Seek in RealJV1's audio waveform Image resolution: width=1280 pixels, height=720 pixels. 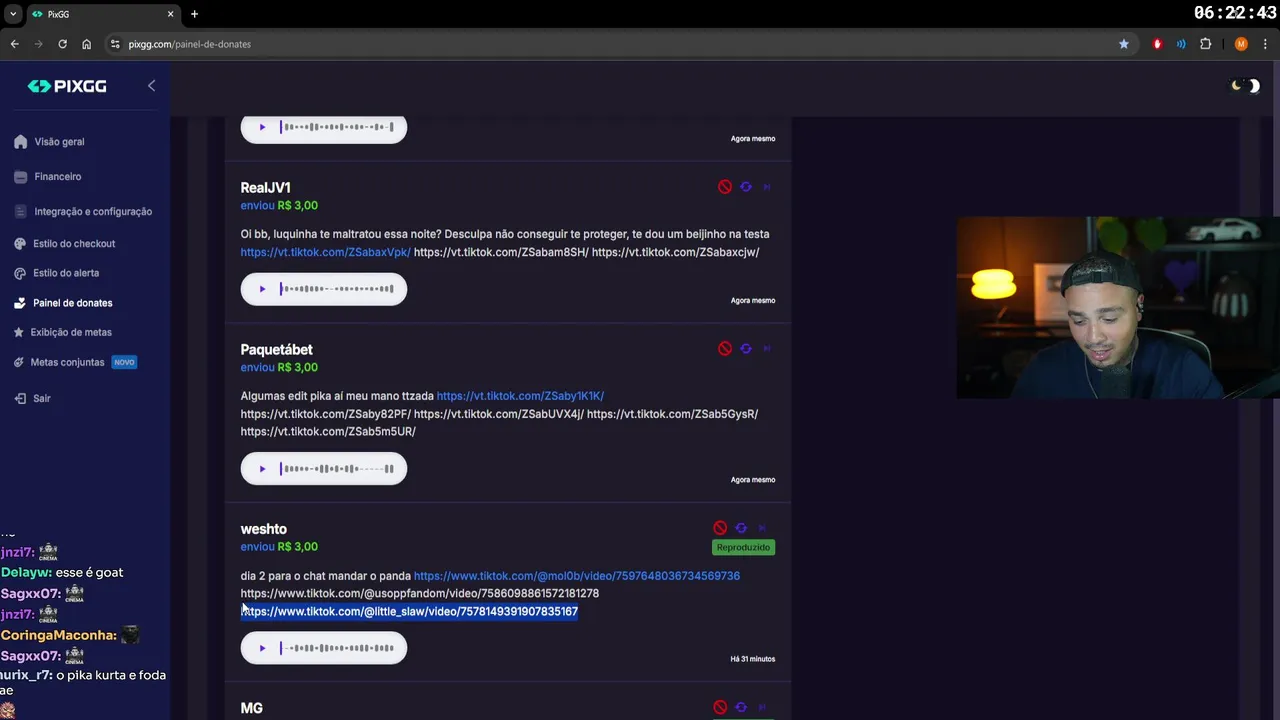[x=337, y=289]
